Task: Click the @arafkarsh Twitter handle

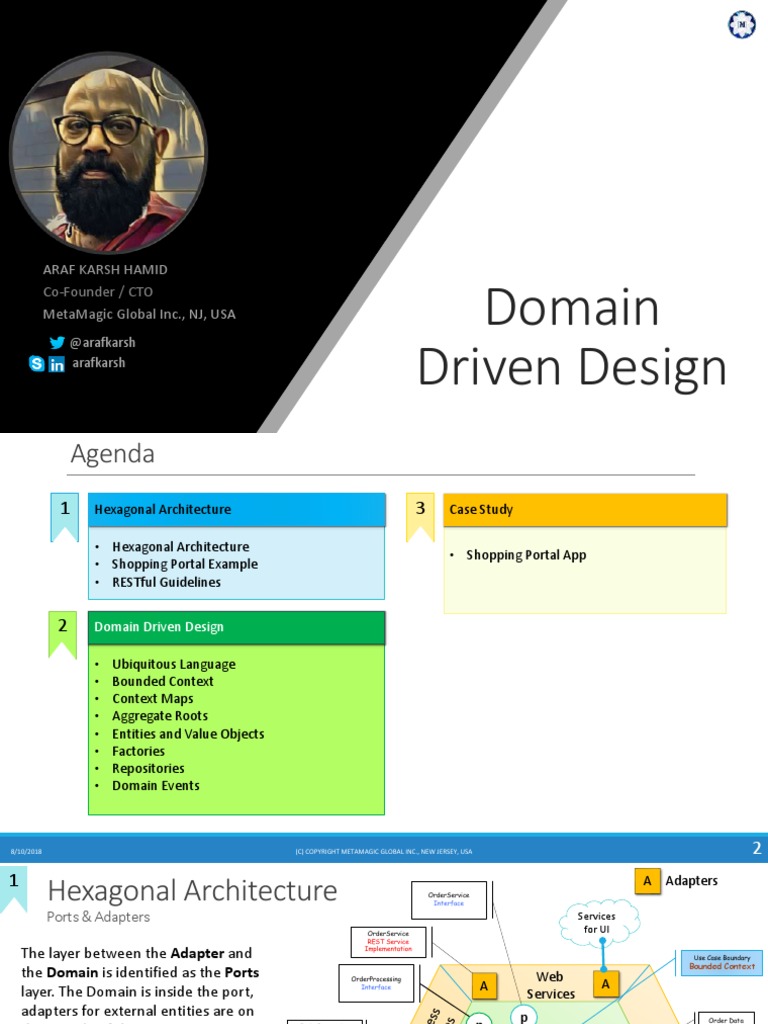Action: coord(103,342)
